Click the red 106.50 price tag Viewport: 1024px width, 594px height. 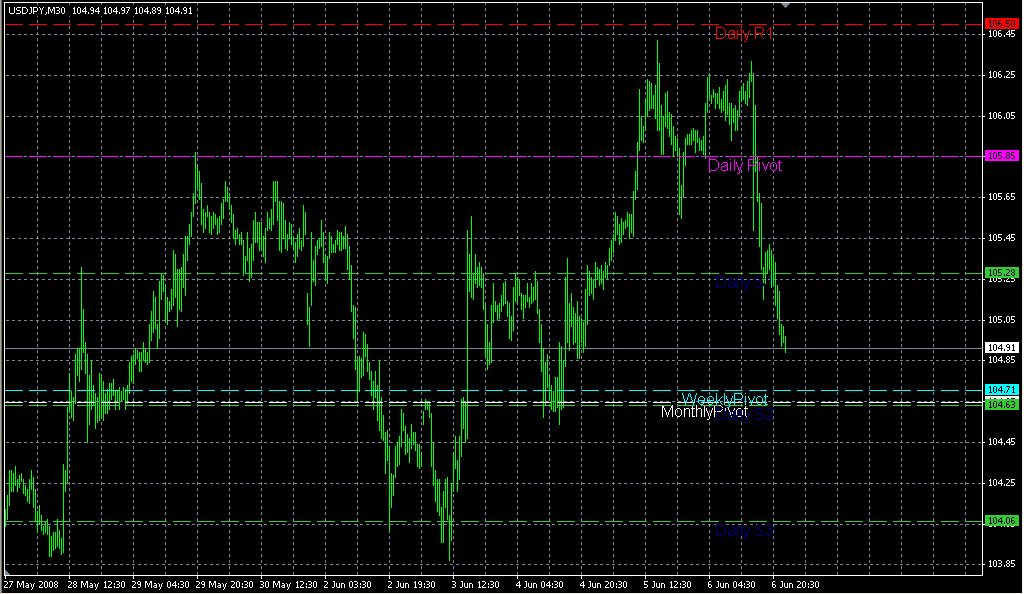pos(1001,23)
